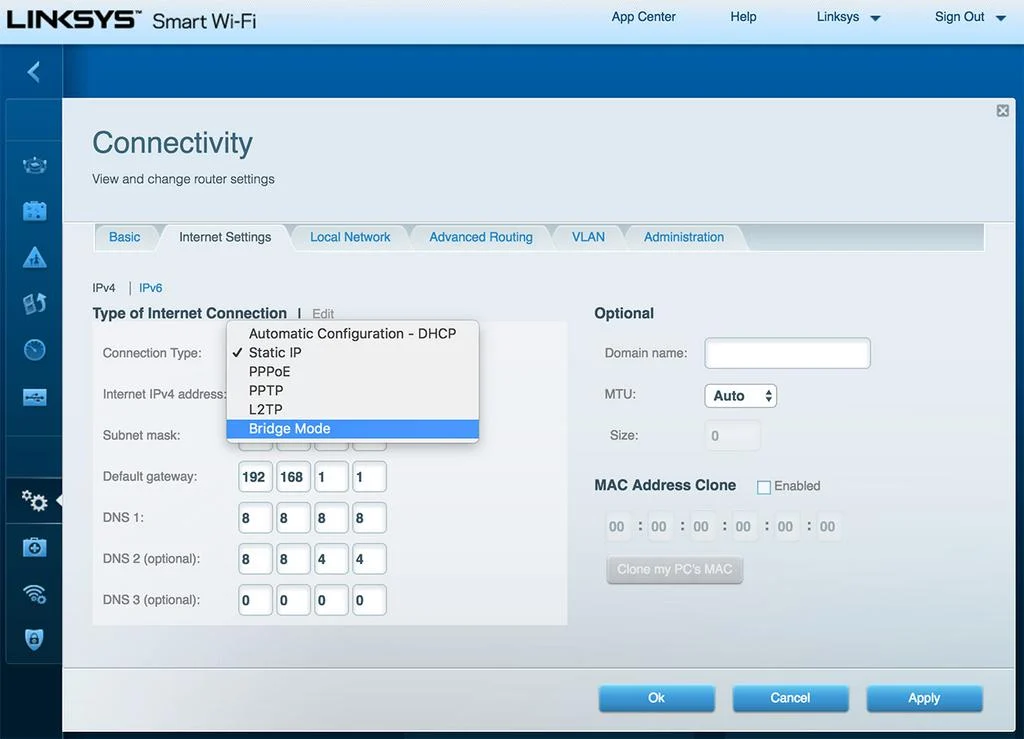Switch to the Administration tab
This screenshot has height=739, width=1024.
click(684, 237)
